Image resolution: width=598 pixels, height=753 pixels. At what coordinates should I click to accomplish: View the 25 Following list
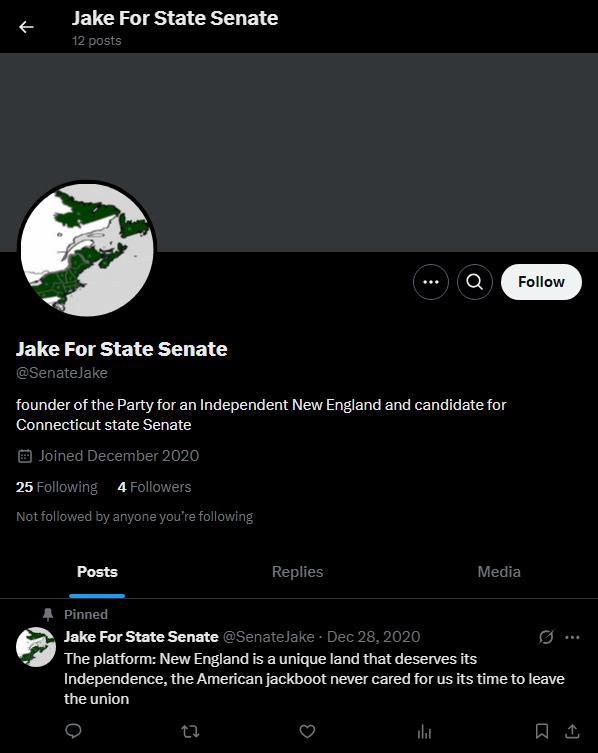coord(57,487)
